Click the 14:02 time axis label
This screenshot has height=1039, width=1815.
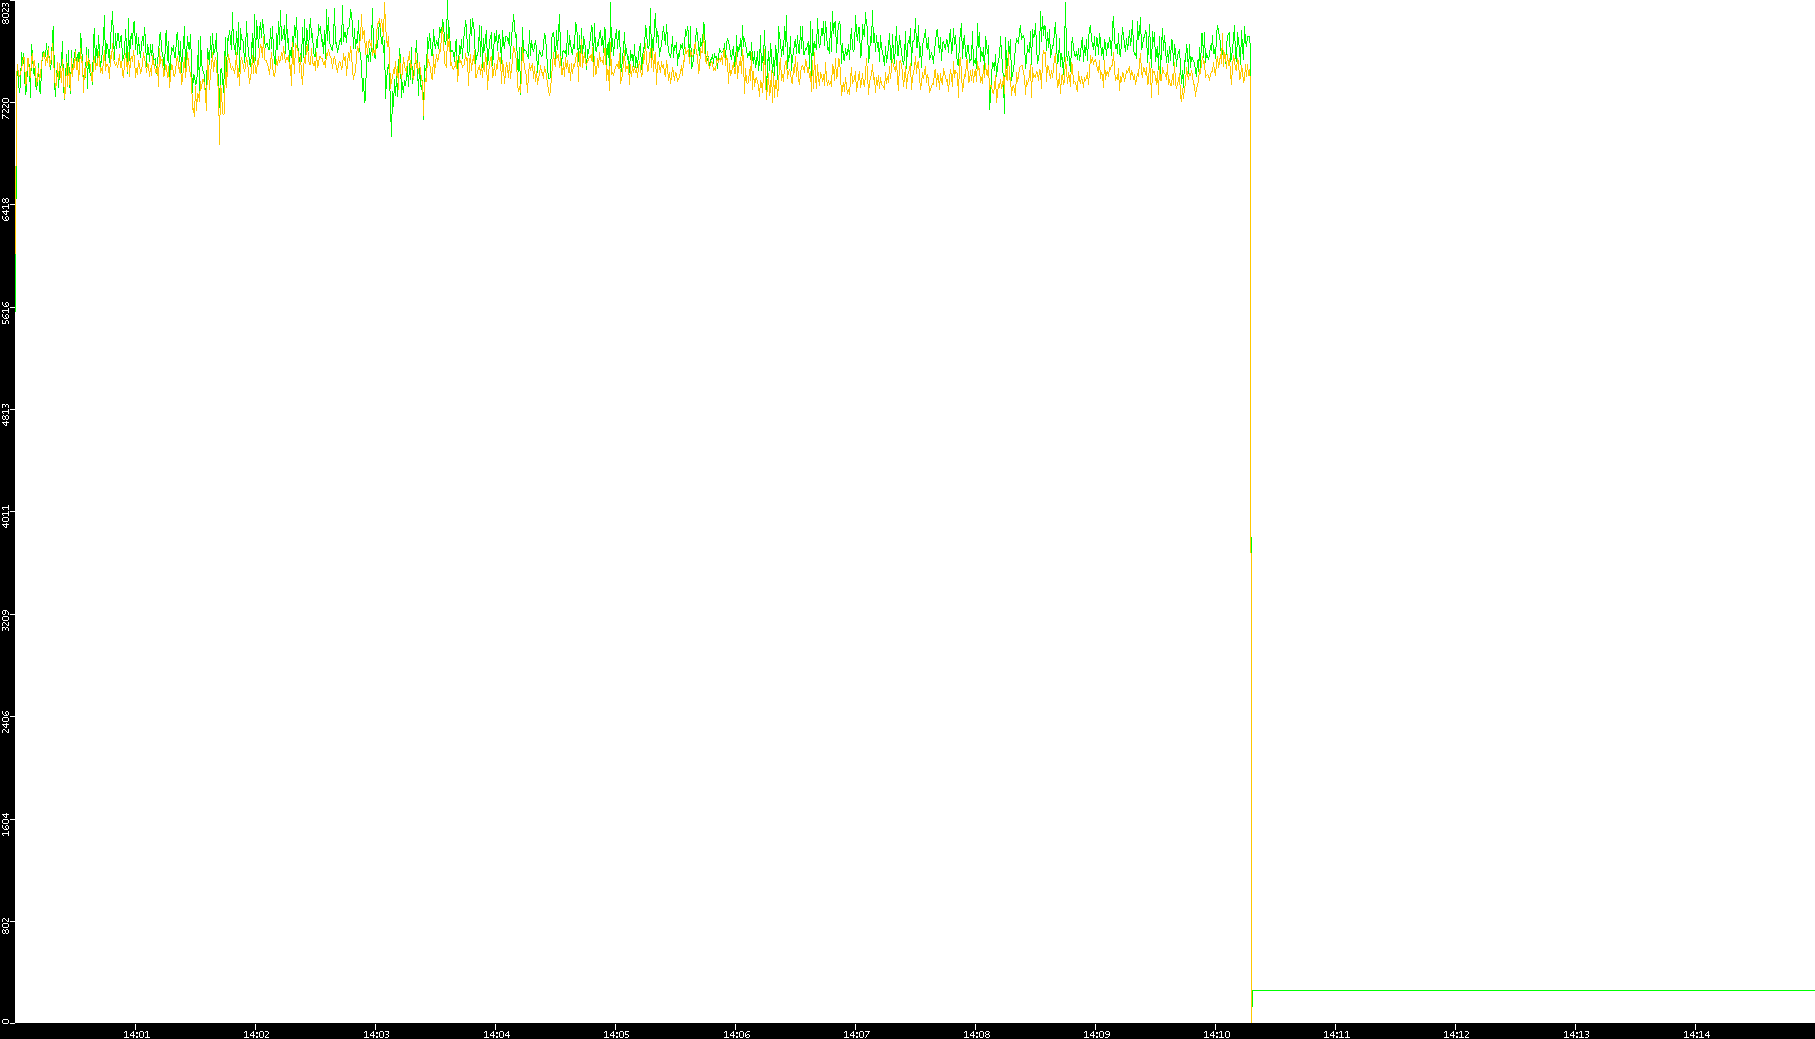pyautogui.click(x=256, y=1034)
